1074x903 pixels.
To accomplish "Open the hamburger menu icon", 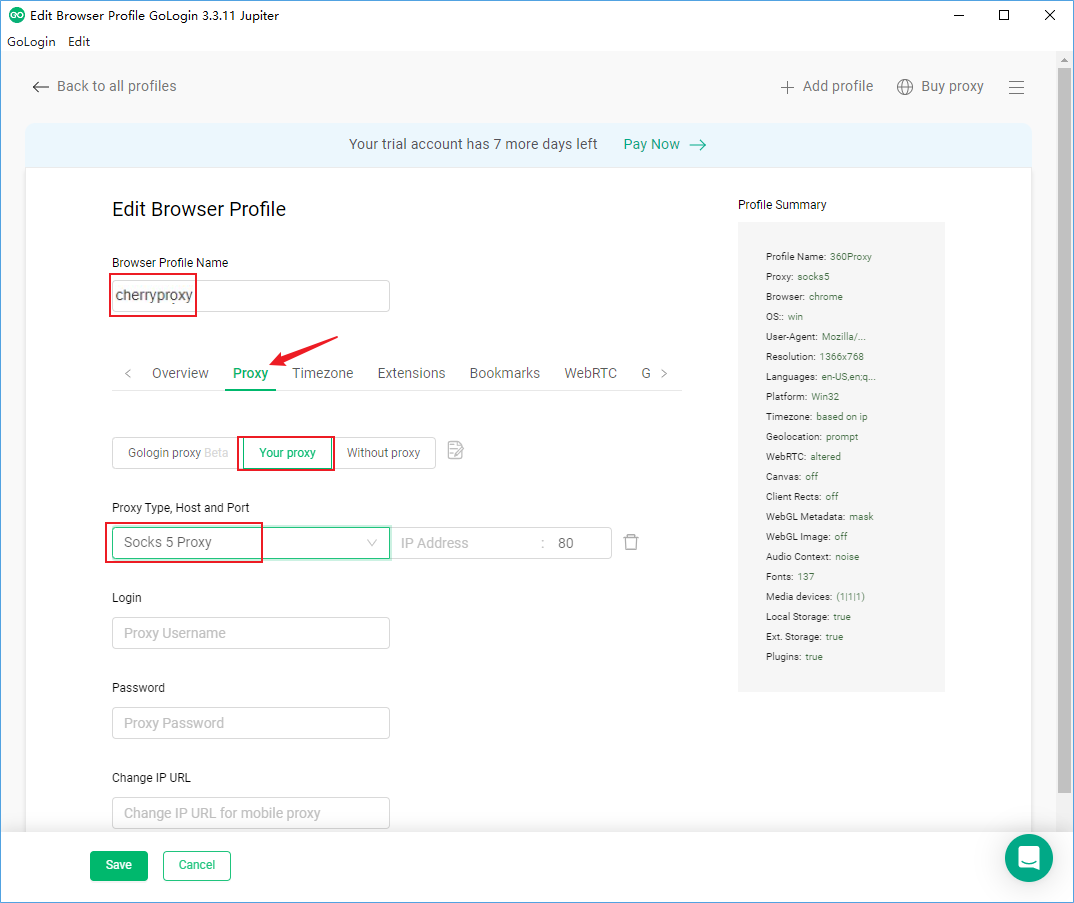I will point(1016,87).
